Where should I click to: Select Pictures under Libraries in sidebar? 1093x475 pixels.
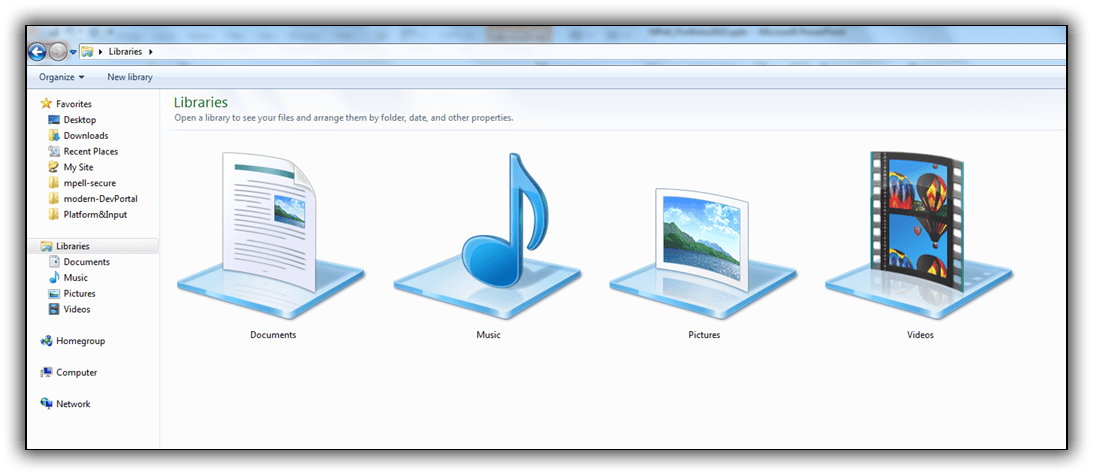[79, 294]
